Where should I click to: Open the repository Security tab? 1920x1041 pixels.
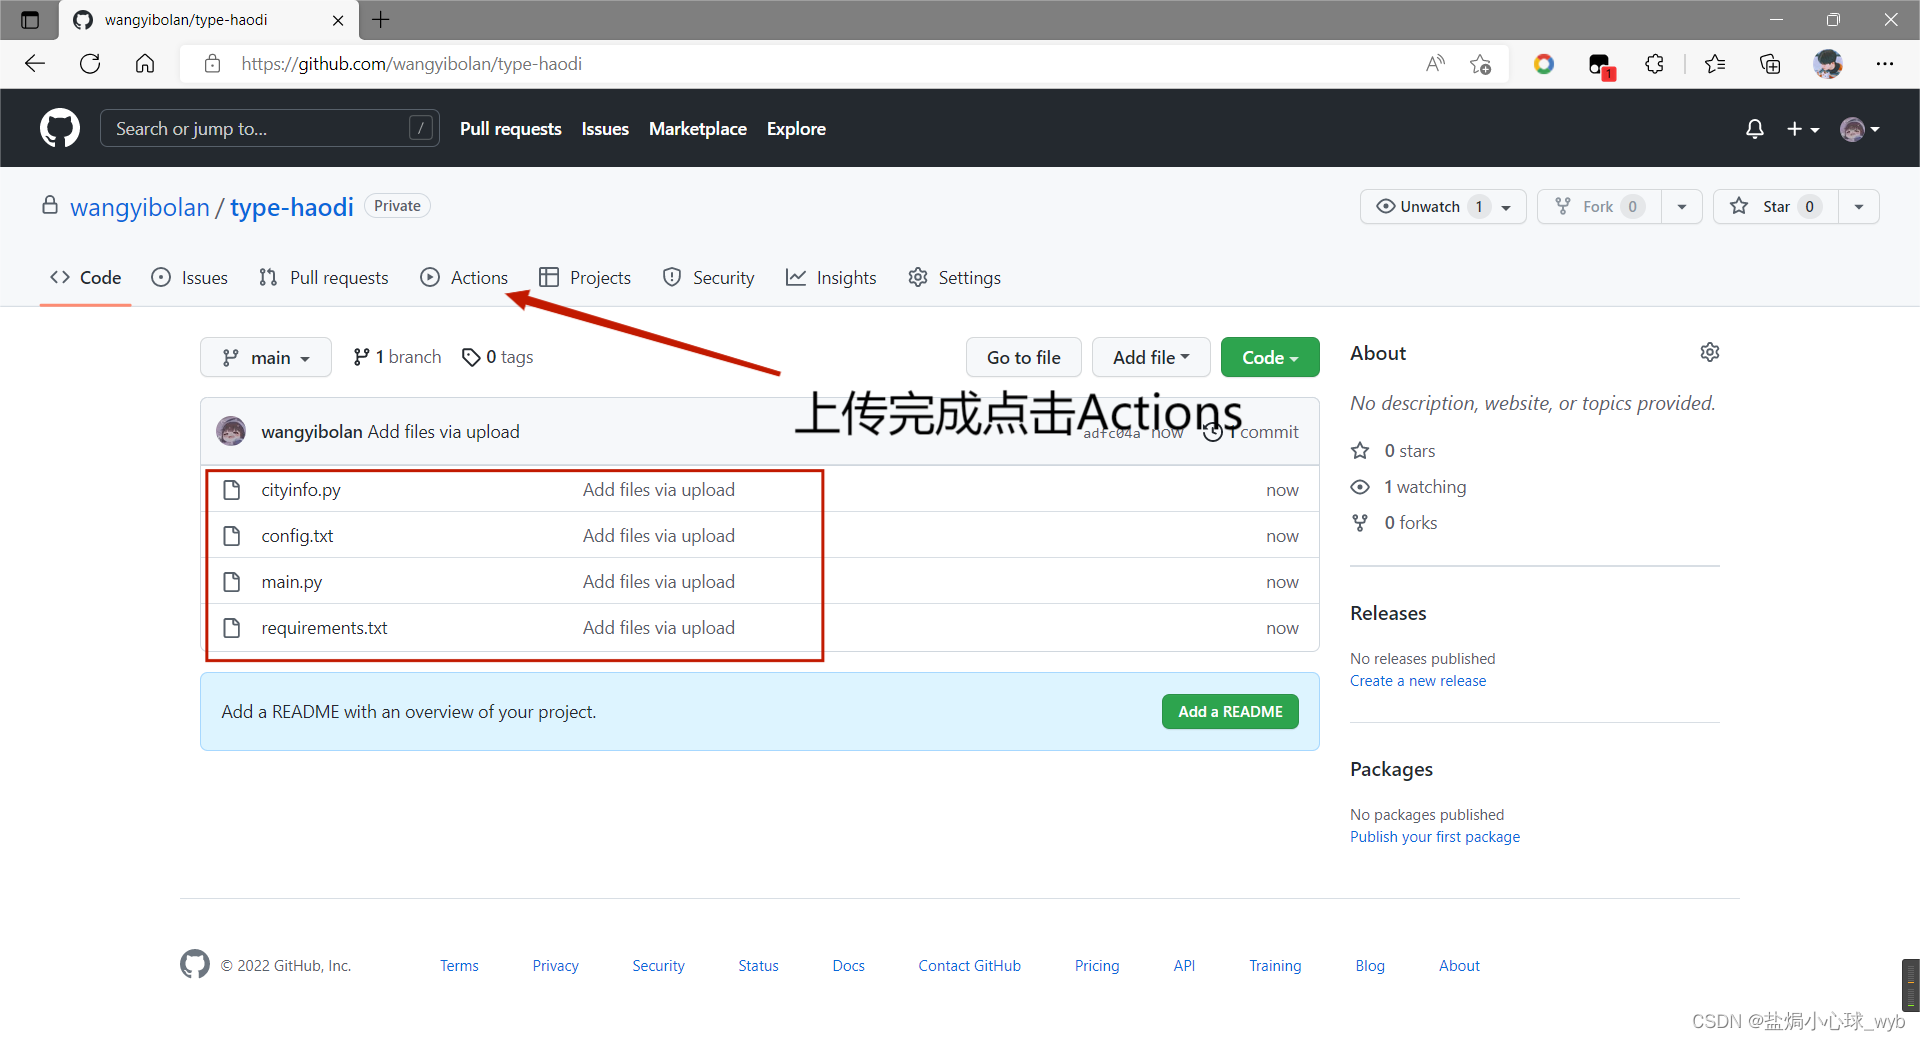708,277
